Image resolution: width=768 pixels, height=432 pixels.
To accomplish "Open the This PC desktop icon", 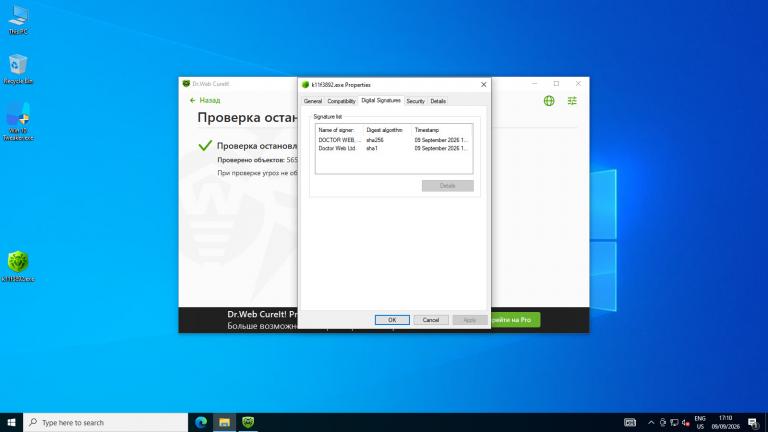I will 18,20.
